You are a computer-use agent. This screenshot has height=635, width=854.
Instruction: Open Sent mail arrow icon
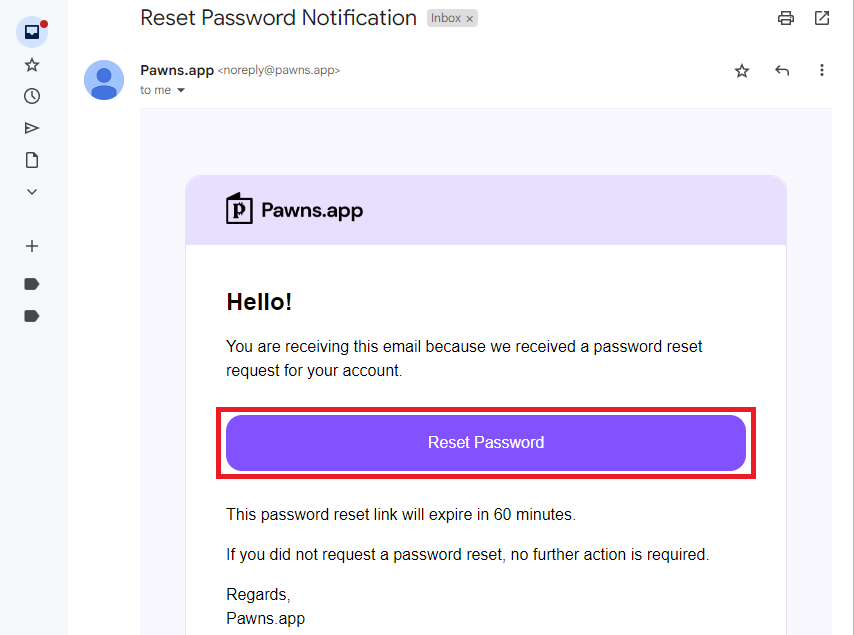coord(32,128)
